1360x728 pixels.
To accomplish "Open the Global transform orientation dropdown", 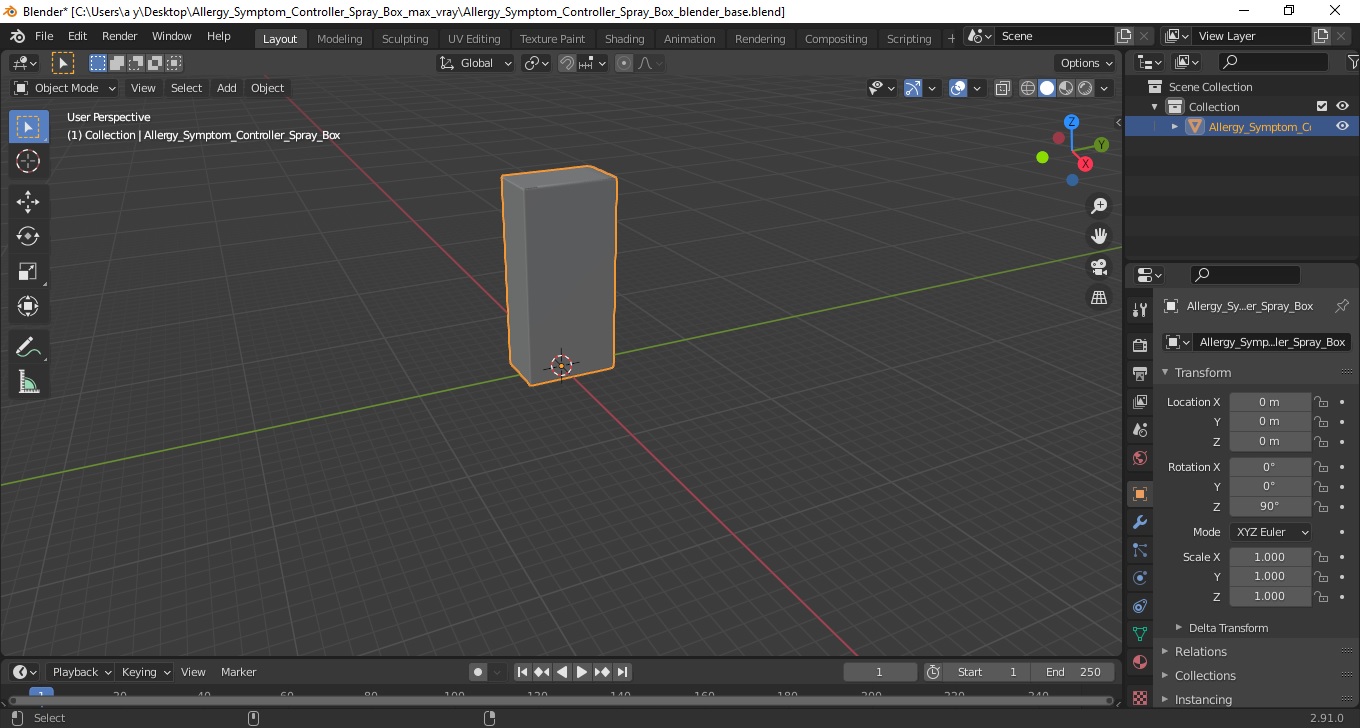I will click(x=476, y=63).
